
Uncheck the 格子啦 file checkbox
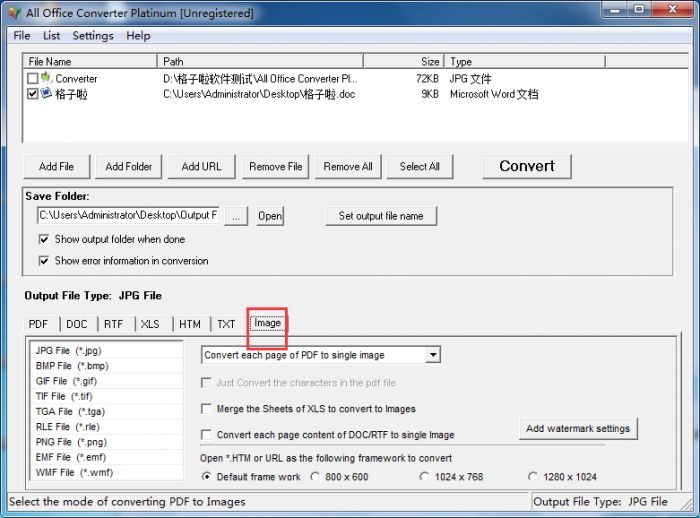[x=33, y=94]
